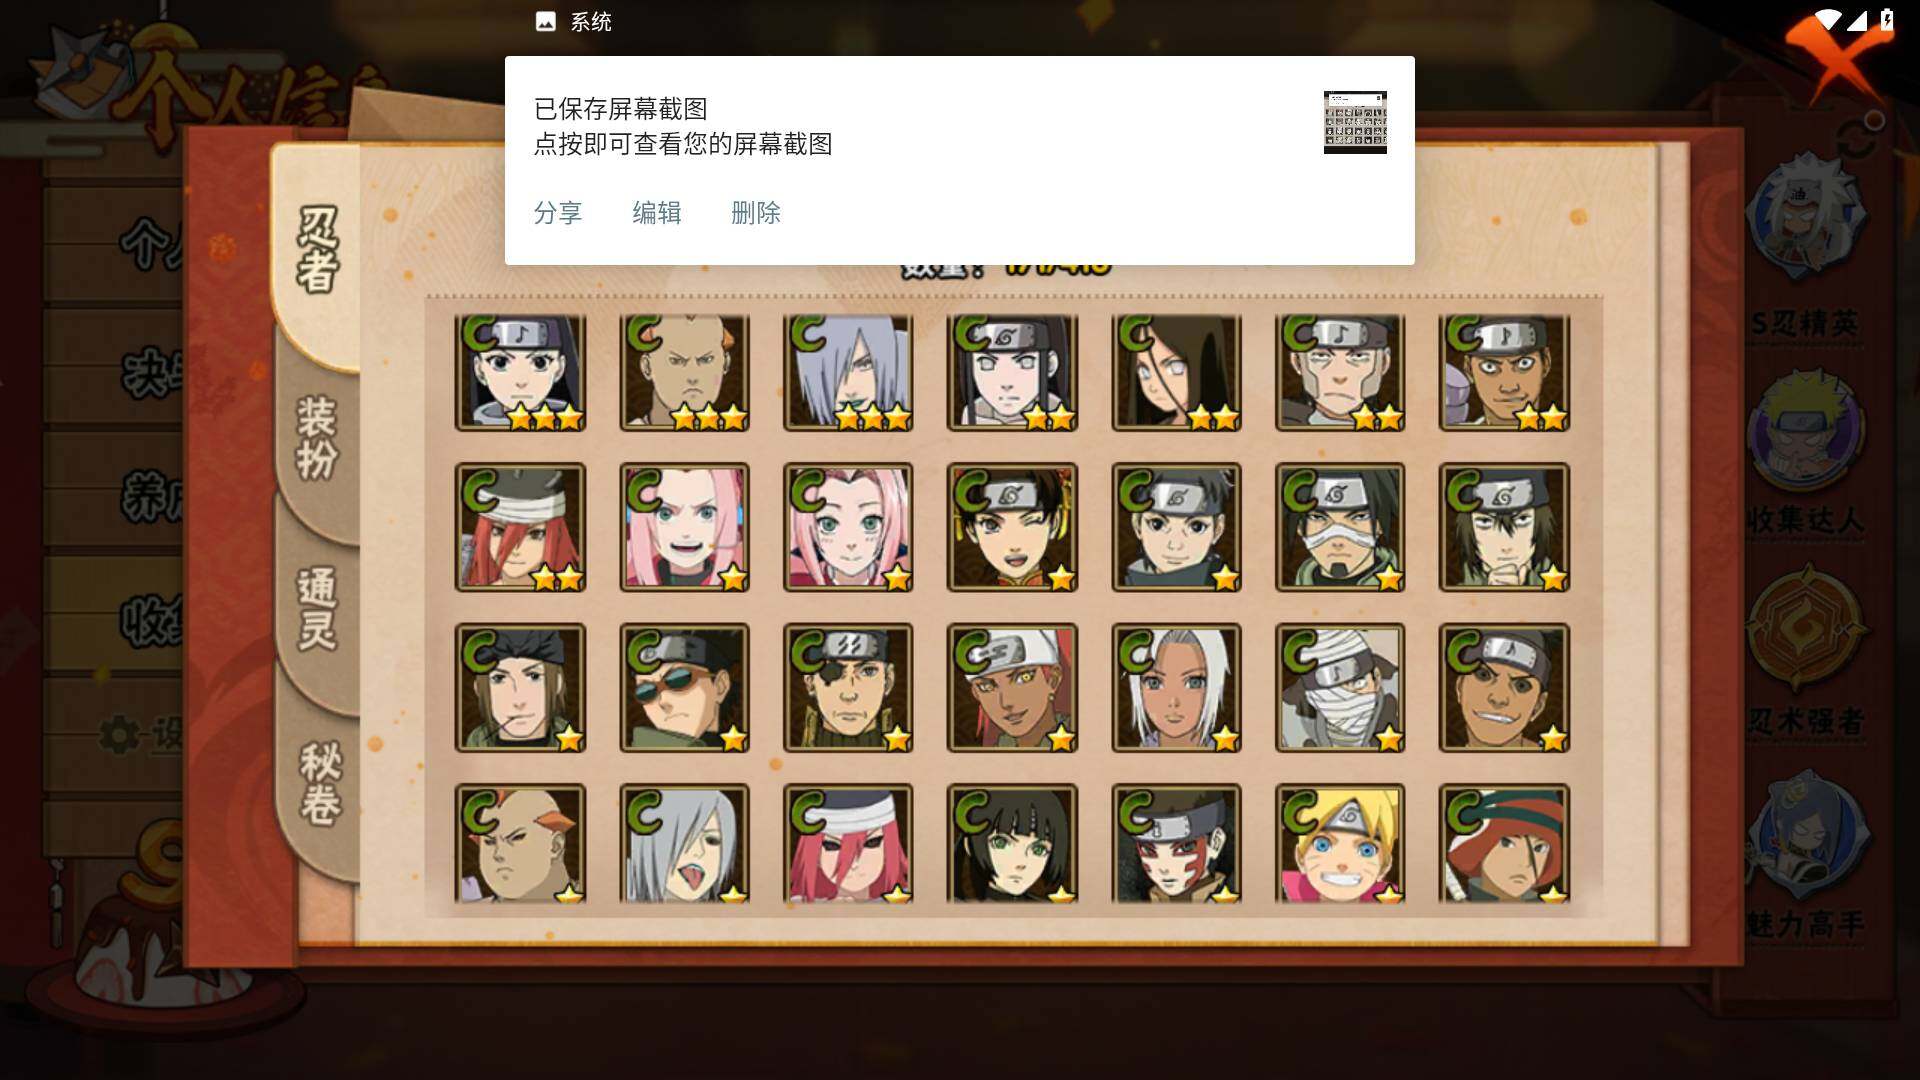The height and width of the screenshot is (1080, 1920).
Task: Switch to the 通灵 tab
Action: [317, 608]
